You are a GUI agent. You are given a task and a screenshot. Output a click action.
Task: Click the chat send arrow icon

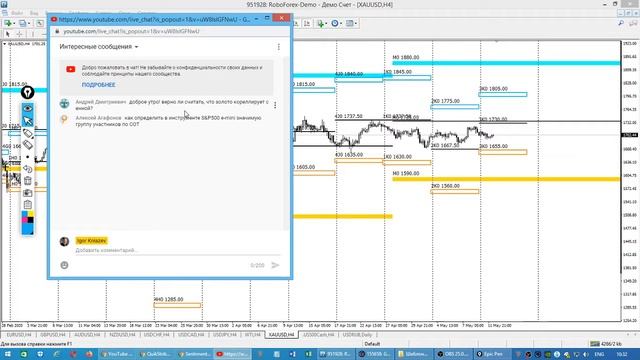click(276, 265)
